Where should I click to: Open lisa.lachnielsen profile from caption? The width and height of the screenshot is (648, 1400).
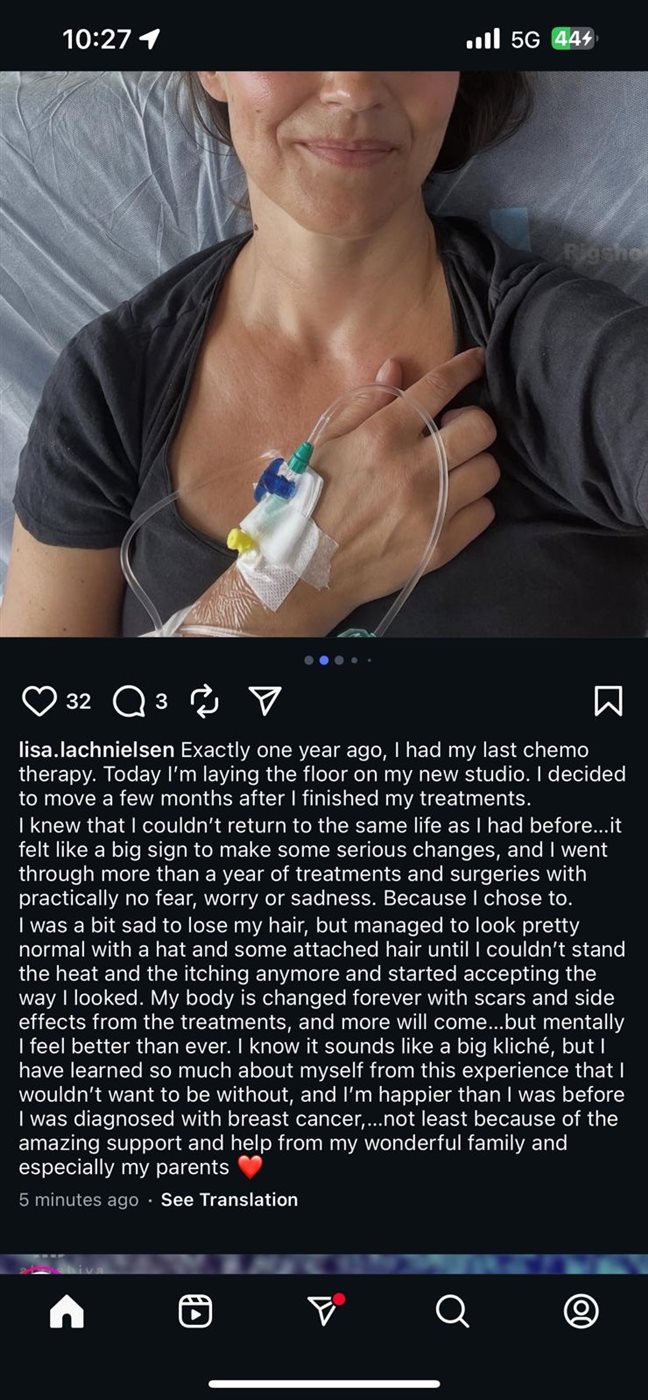click(x=97, y=750)
